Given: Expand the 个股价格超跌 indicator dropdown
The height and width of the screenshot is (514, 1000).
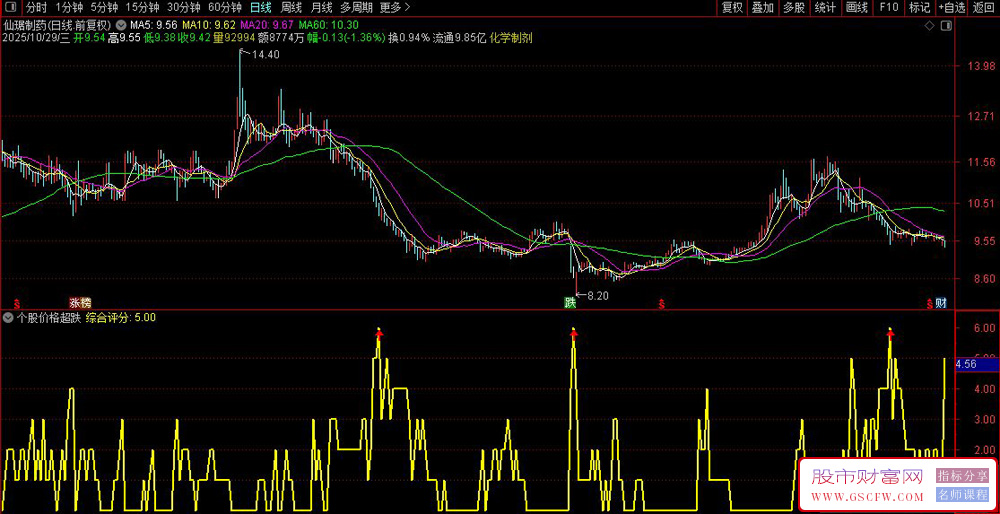Looking at the screenshot, I should click(8, 317).
